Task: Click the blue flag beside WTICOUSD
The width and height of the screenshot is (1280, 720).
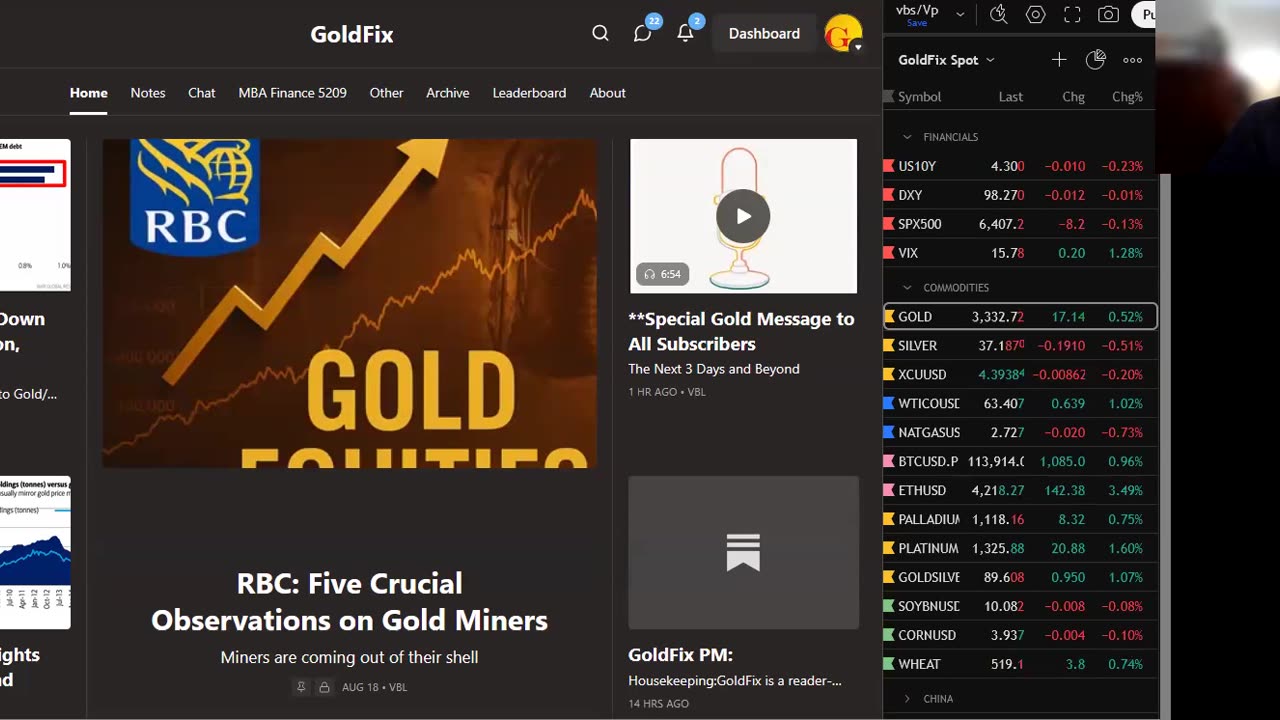Action: 888,403
